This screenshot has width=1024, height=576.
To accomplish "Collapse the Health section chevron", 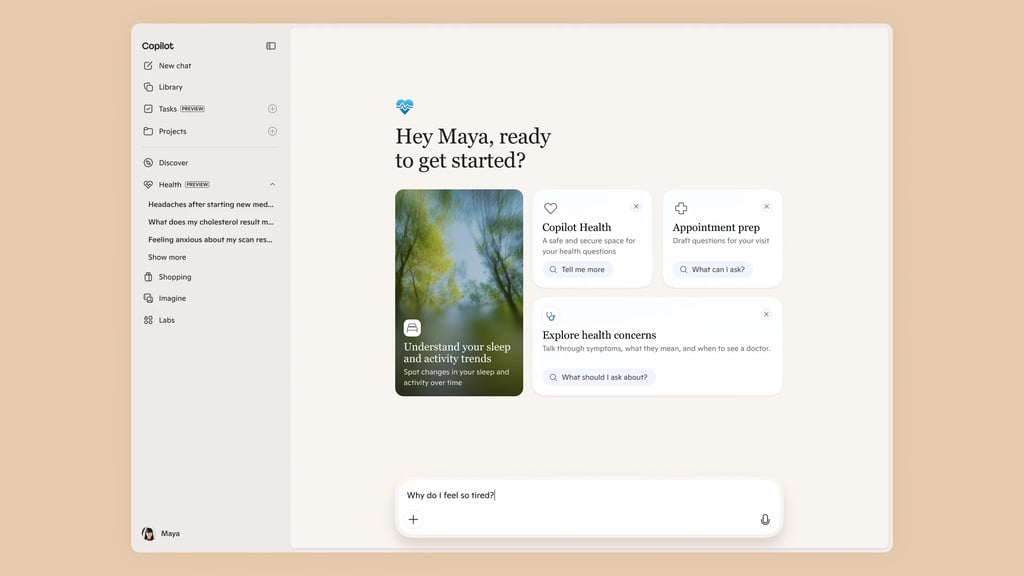I will 272,185.
